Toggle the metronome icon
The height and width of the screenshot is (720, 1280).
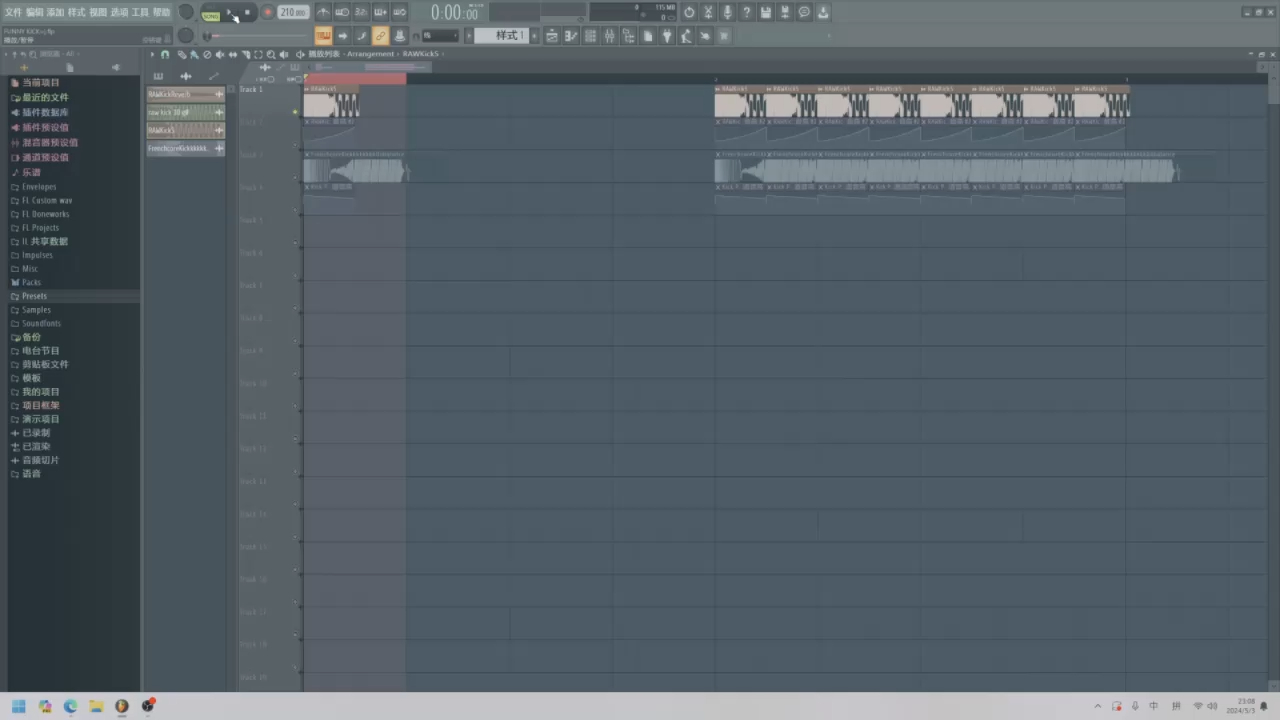coord(323,12)
